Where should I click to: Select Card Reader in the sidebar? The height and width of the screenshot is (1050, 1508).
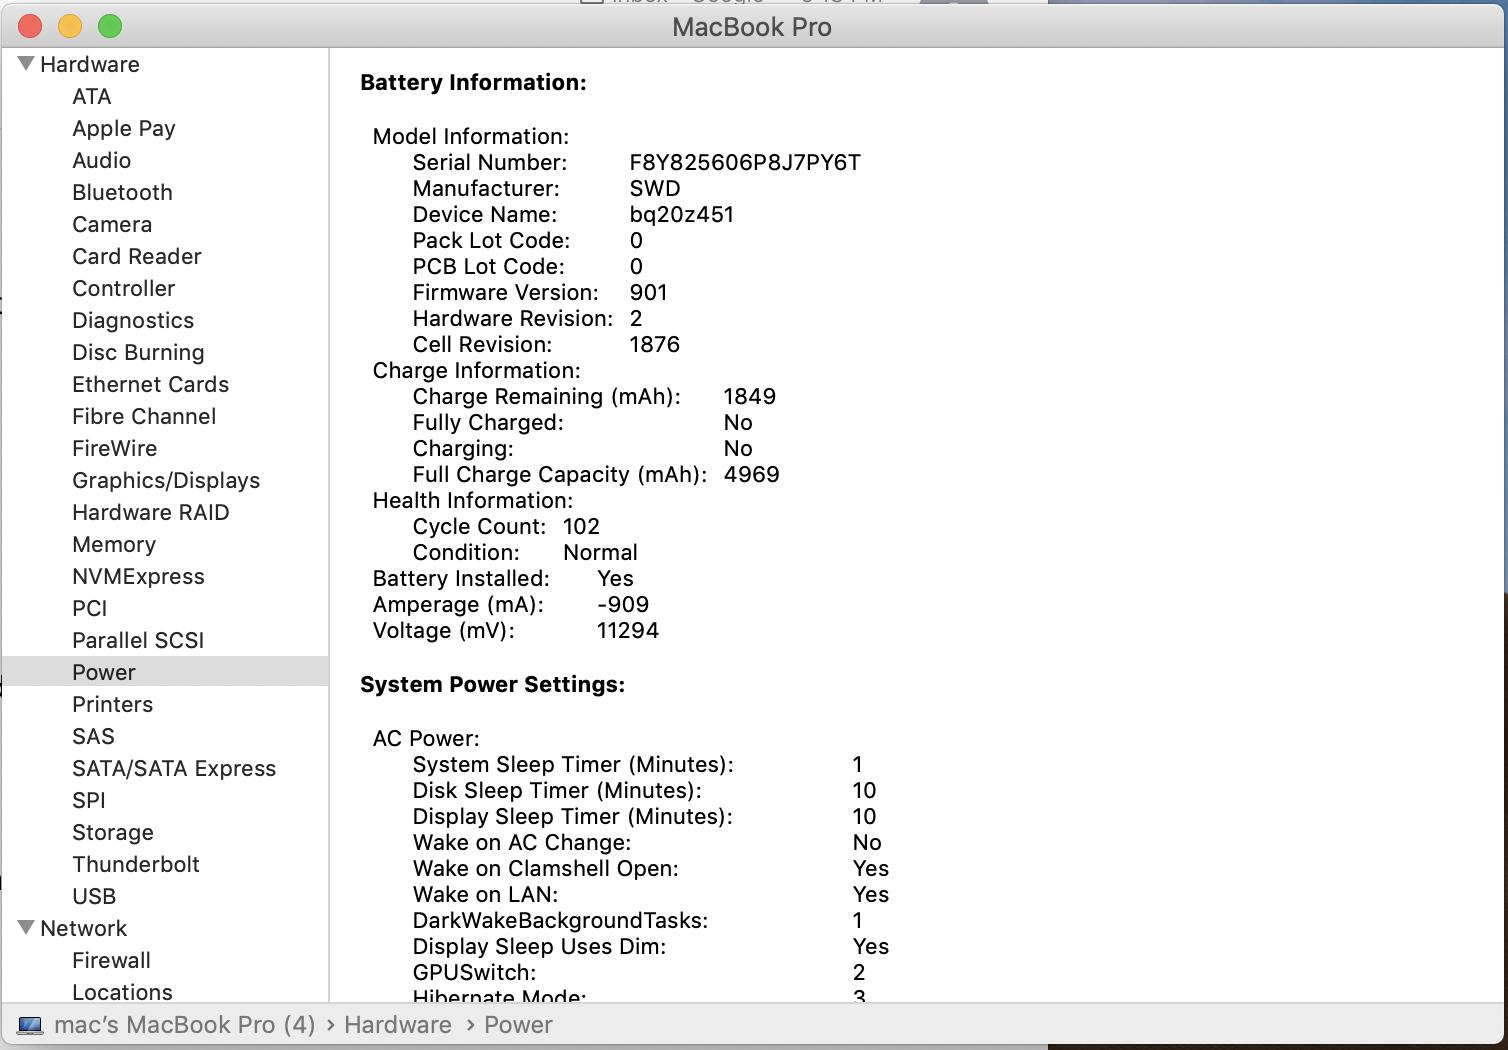(x=137, y=256)
